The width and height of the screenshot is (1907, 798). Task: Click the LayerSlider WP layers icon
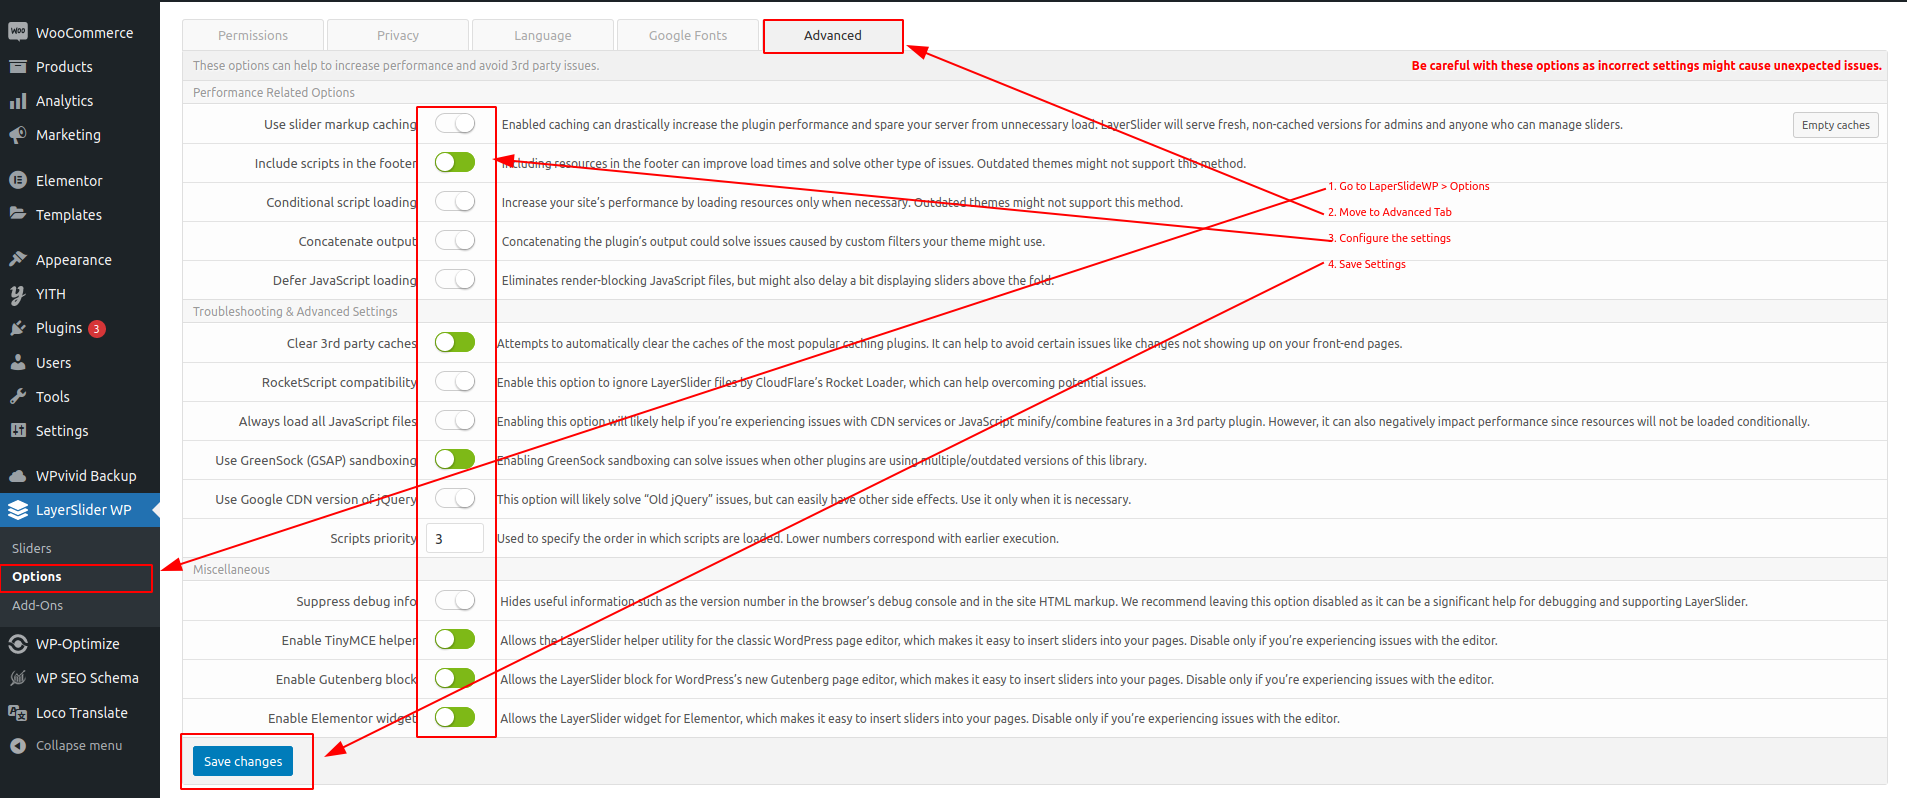pos(18,510)
